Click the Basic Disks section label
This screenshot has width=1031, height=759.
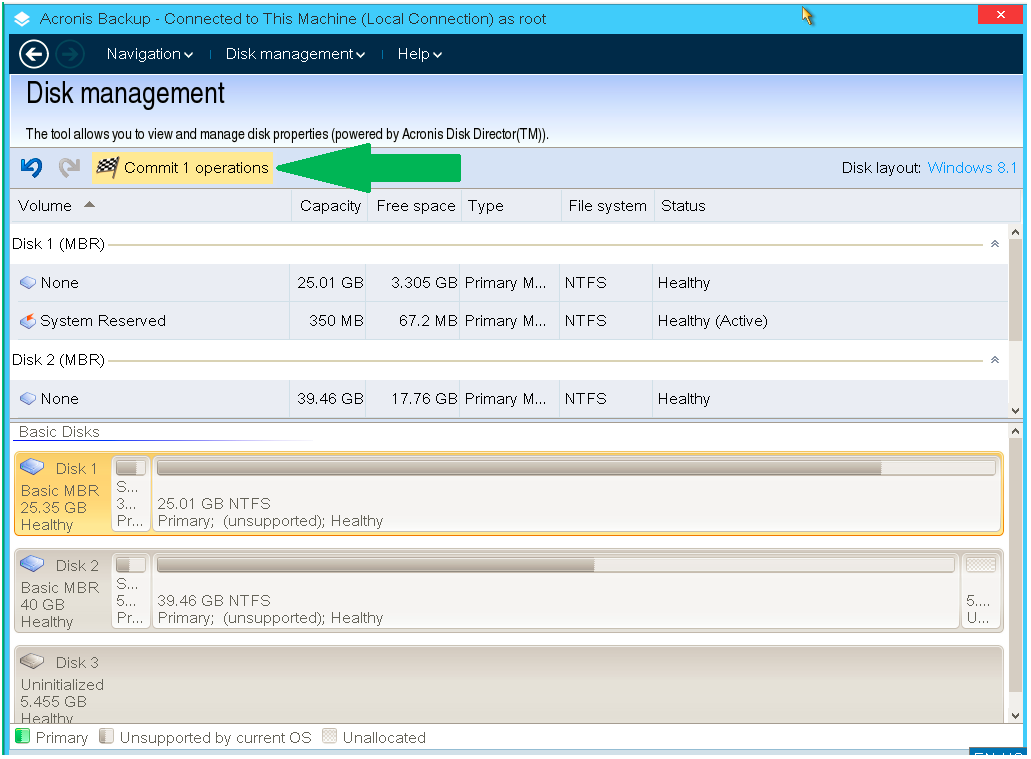point(59,431)
